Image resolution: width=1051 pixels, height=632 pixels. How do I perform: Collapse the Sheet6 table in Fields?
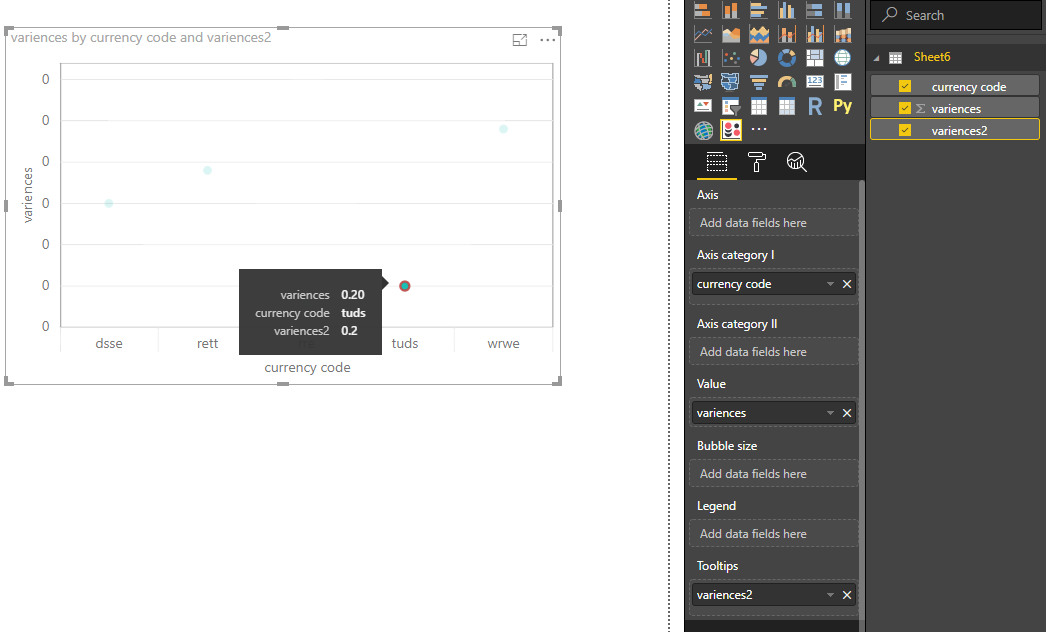coord(877,58)
